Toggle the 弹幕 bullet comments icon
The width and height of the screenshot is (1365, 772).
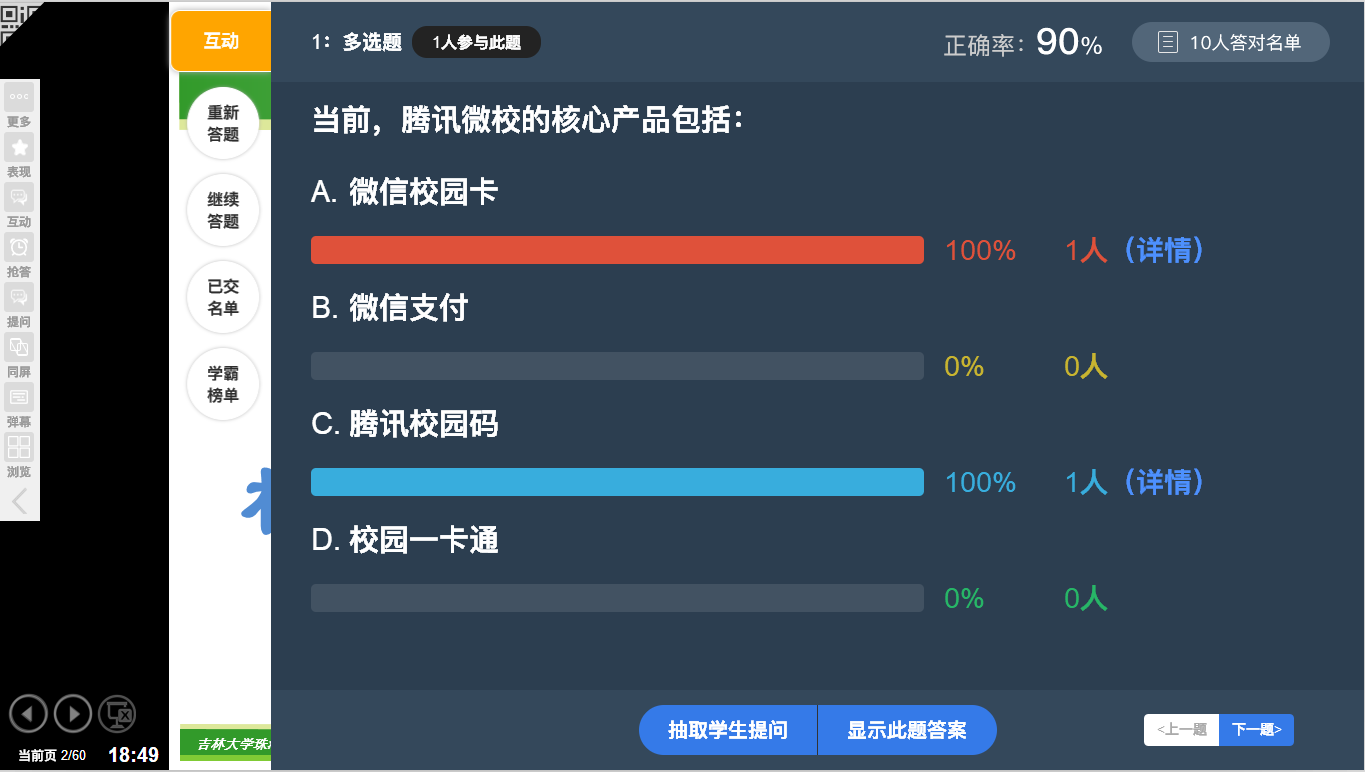tap(19, 397)
